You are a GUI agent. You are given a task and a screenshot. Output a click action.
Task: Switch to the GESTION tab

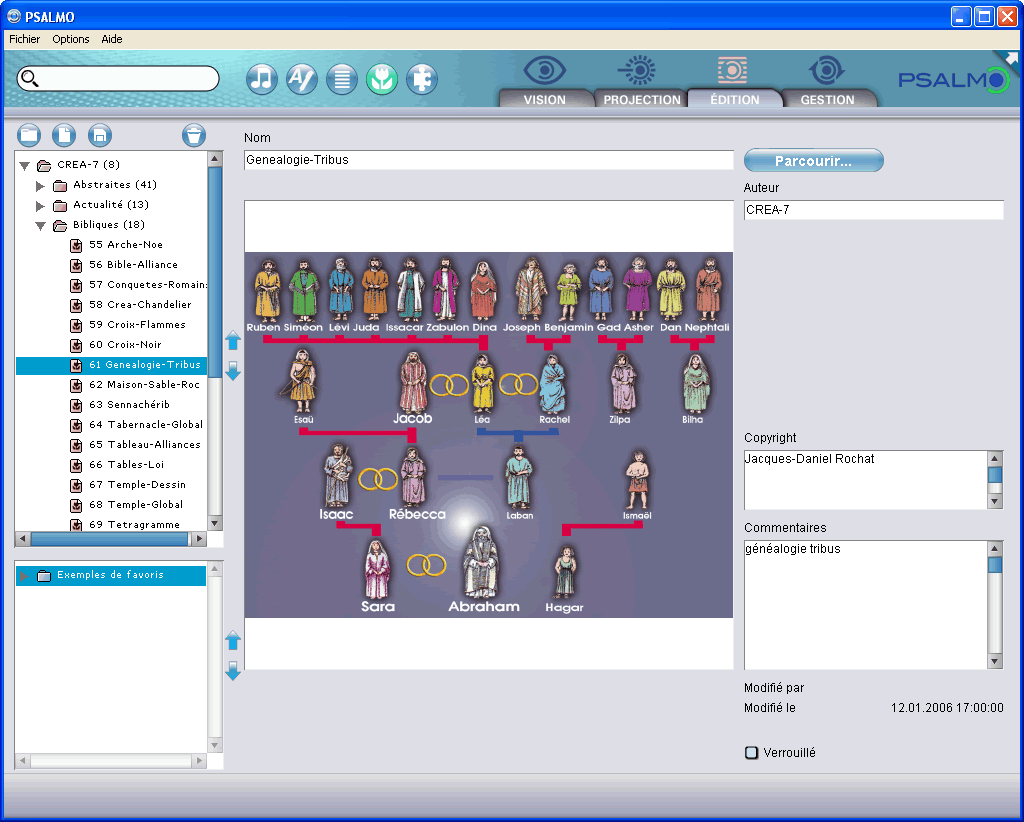click(827, 99)
